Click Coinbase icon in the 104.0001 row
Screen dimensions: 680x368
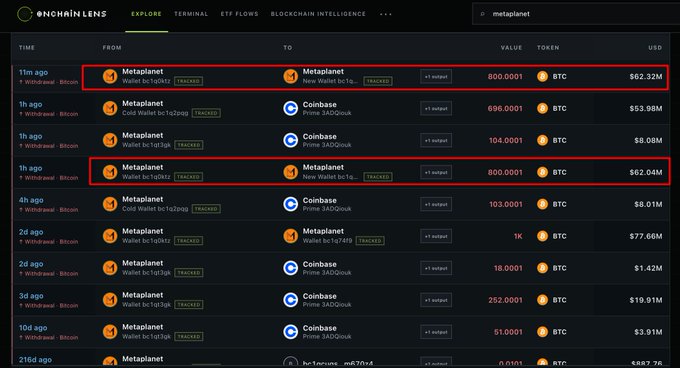291,140
